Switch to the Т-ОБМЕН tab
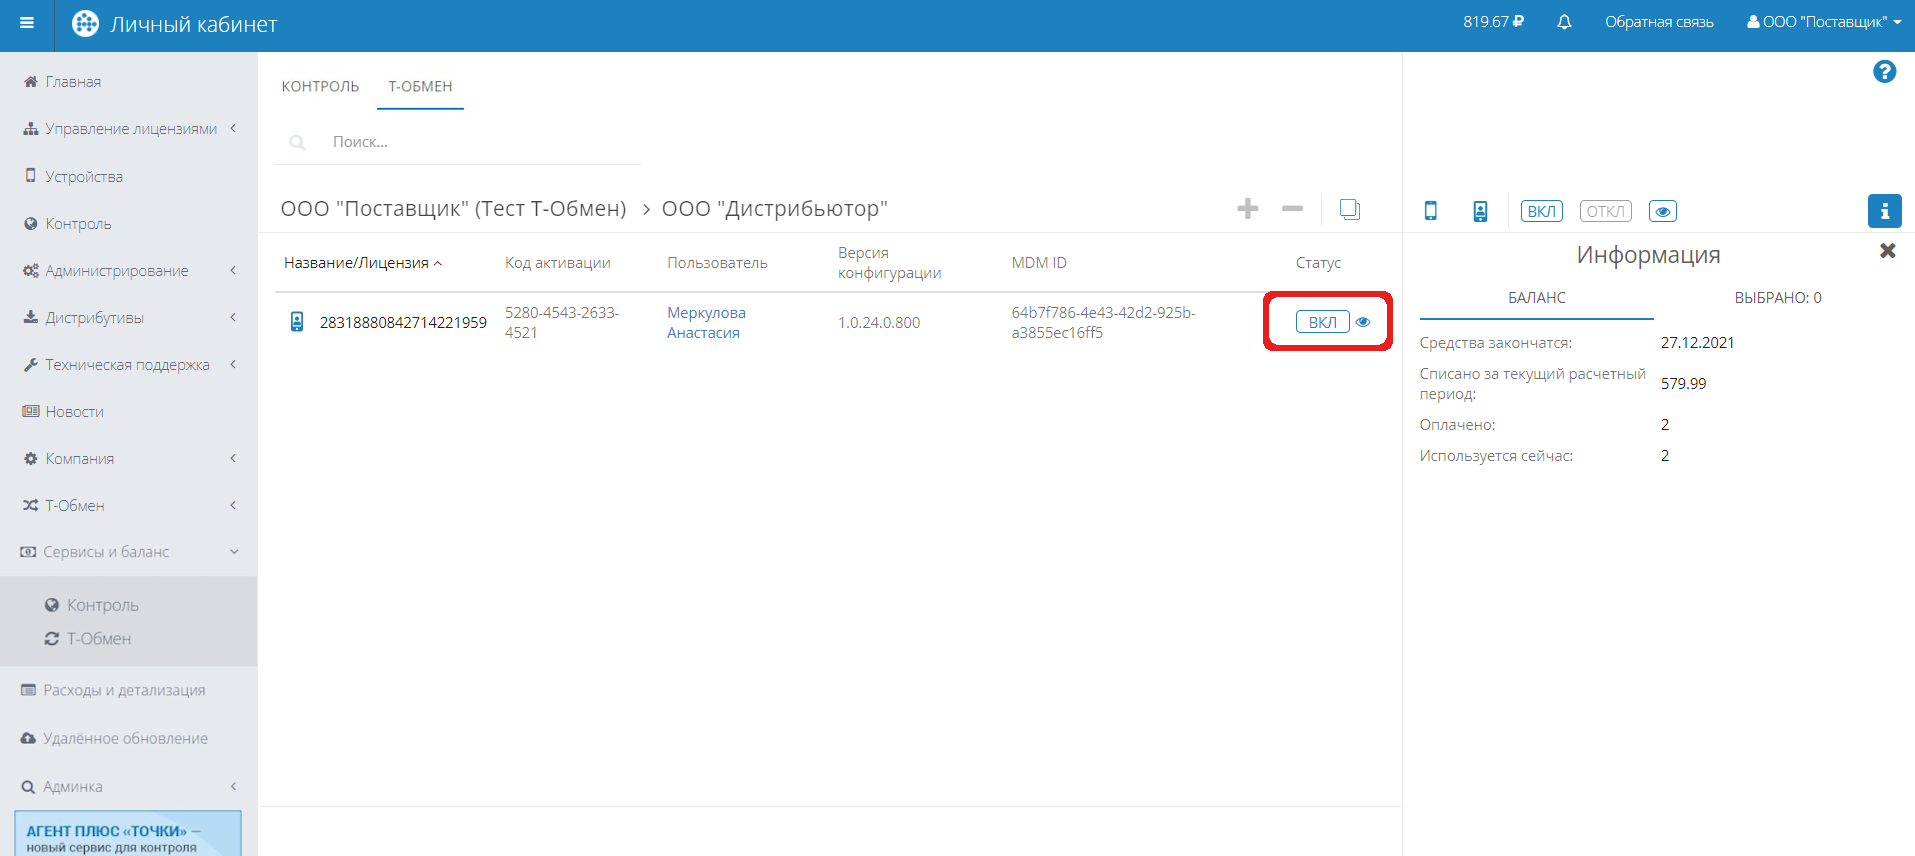1915x856 pixels. [x=420, y=87]
